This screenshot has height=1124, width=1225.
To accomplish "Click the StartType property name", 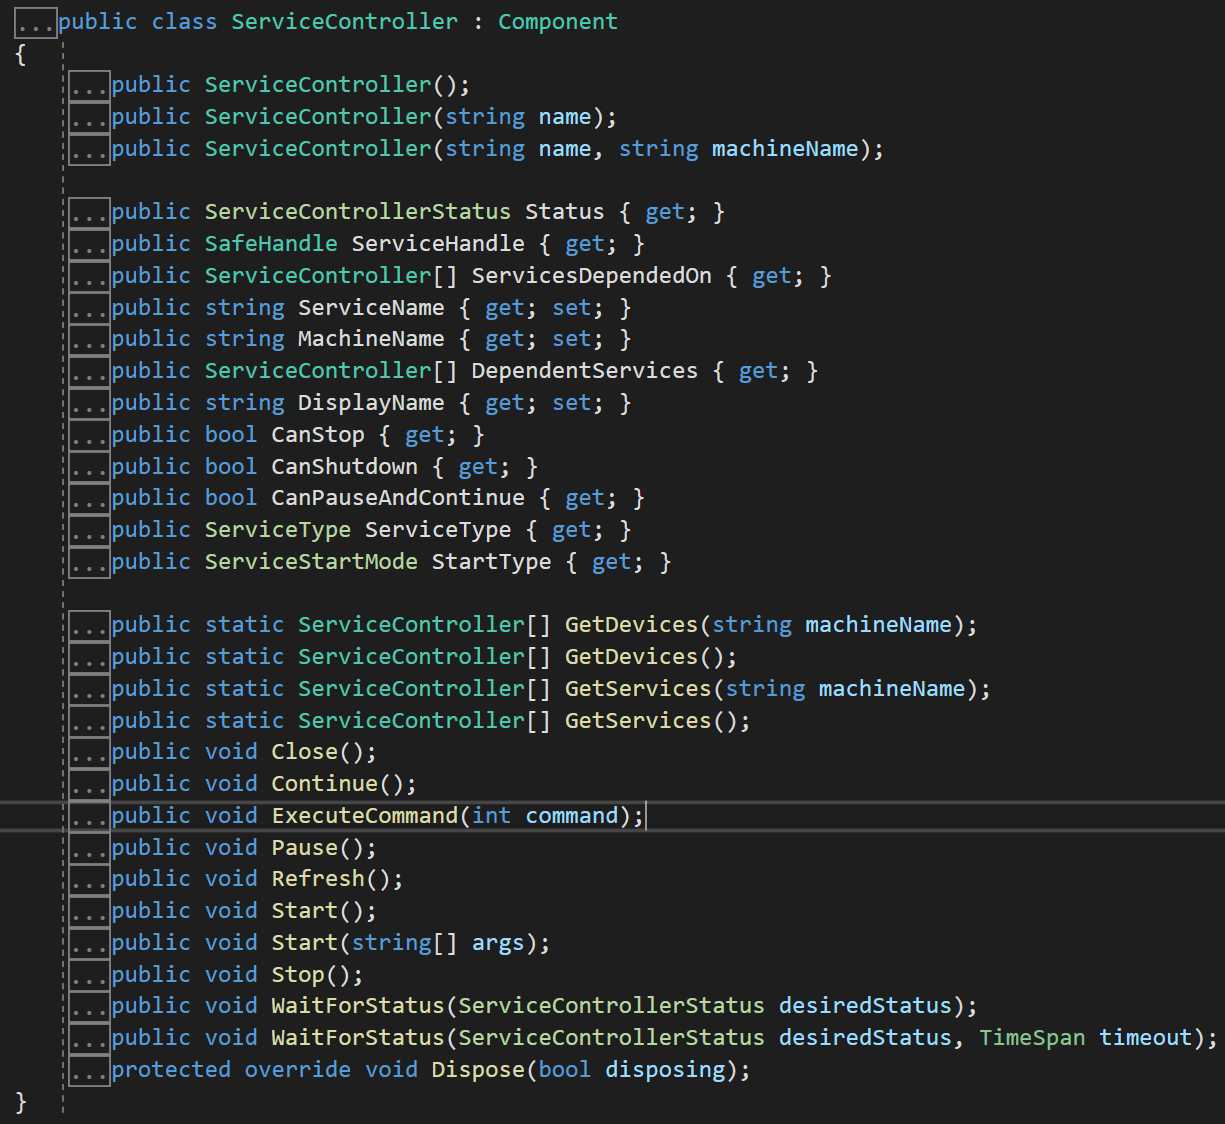I will pyautogui.click(x=491, y=562).
